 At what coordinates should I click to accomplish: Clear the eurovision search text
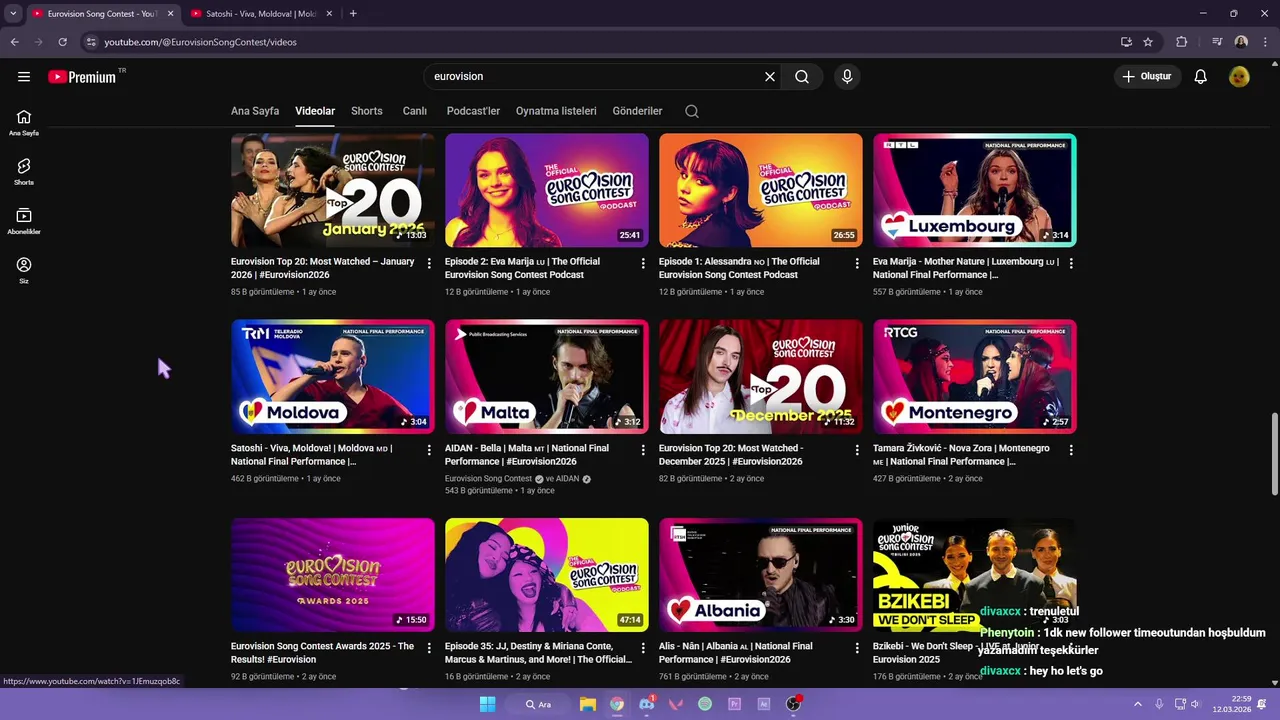pos(770,76)
